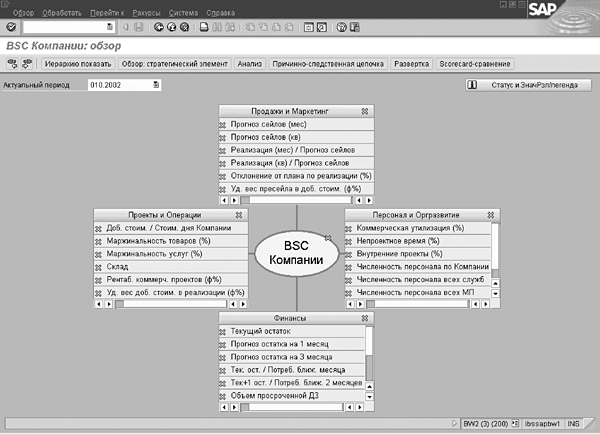Image resolution: width=600 pixels, height=435 pixels.
Task: Click the Create New Session icon
Action: click(x=309, y=27)
